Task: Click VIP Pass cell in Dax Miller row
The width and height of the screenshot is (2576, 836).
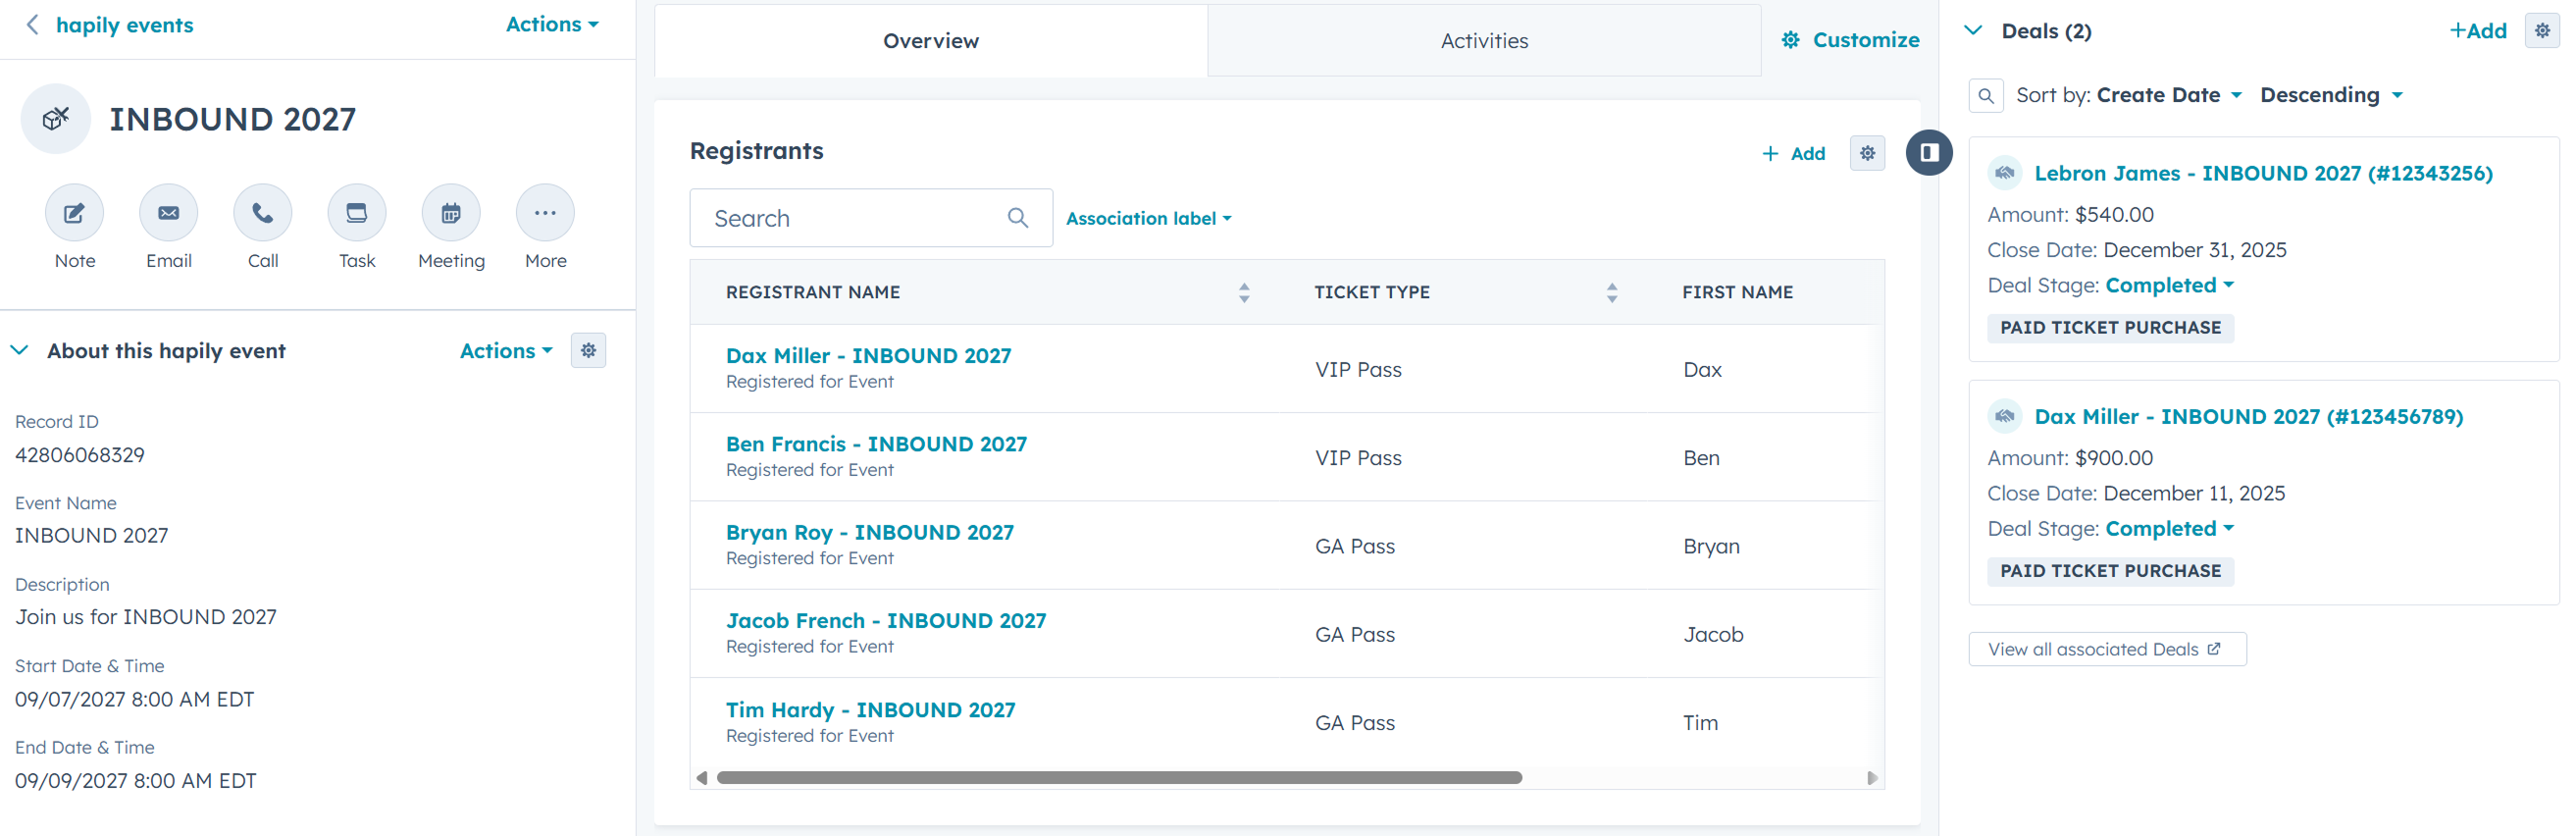Action: pos(1358,370)
